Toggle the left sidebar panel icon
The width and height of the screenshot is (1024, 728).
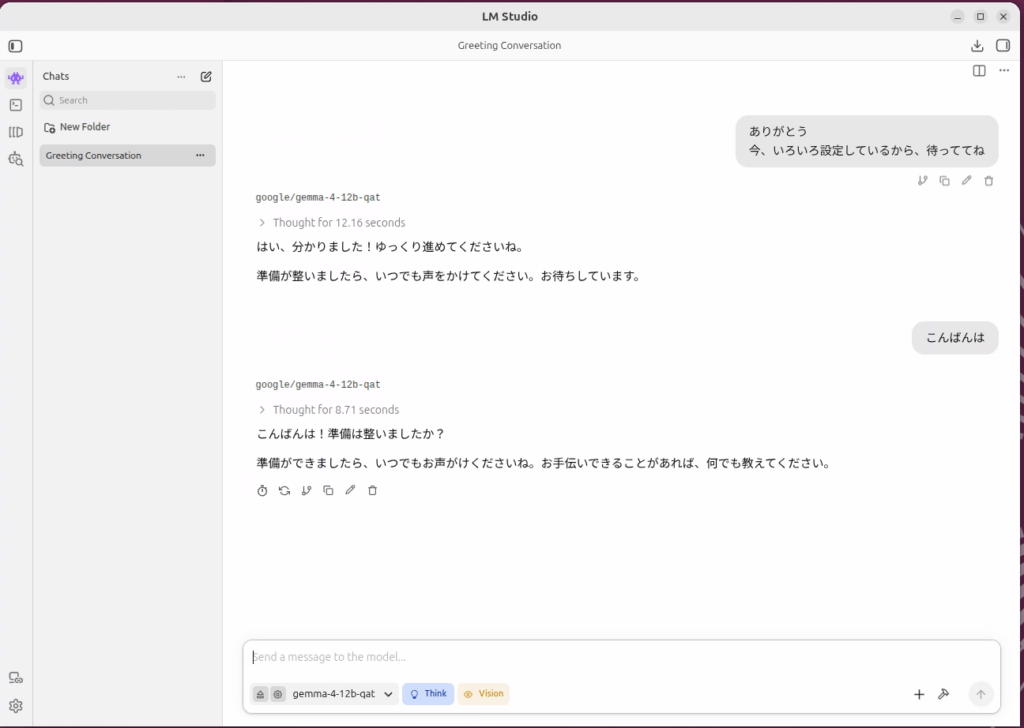point(16,46)
